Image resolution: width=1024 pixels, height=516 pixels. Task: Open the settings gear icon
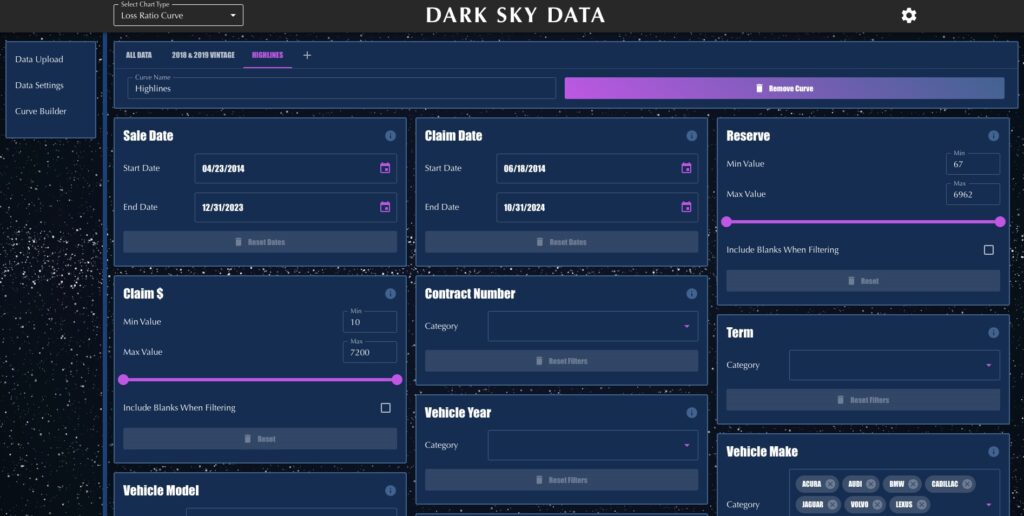[x=908, y=15]
